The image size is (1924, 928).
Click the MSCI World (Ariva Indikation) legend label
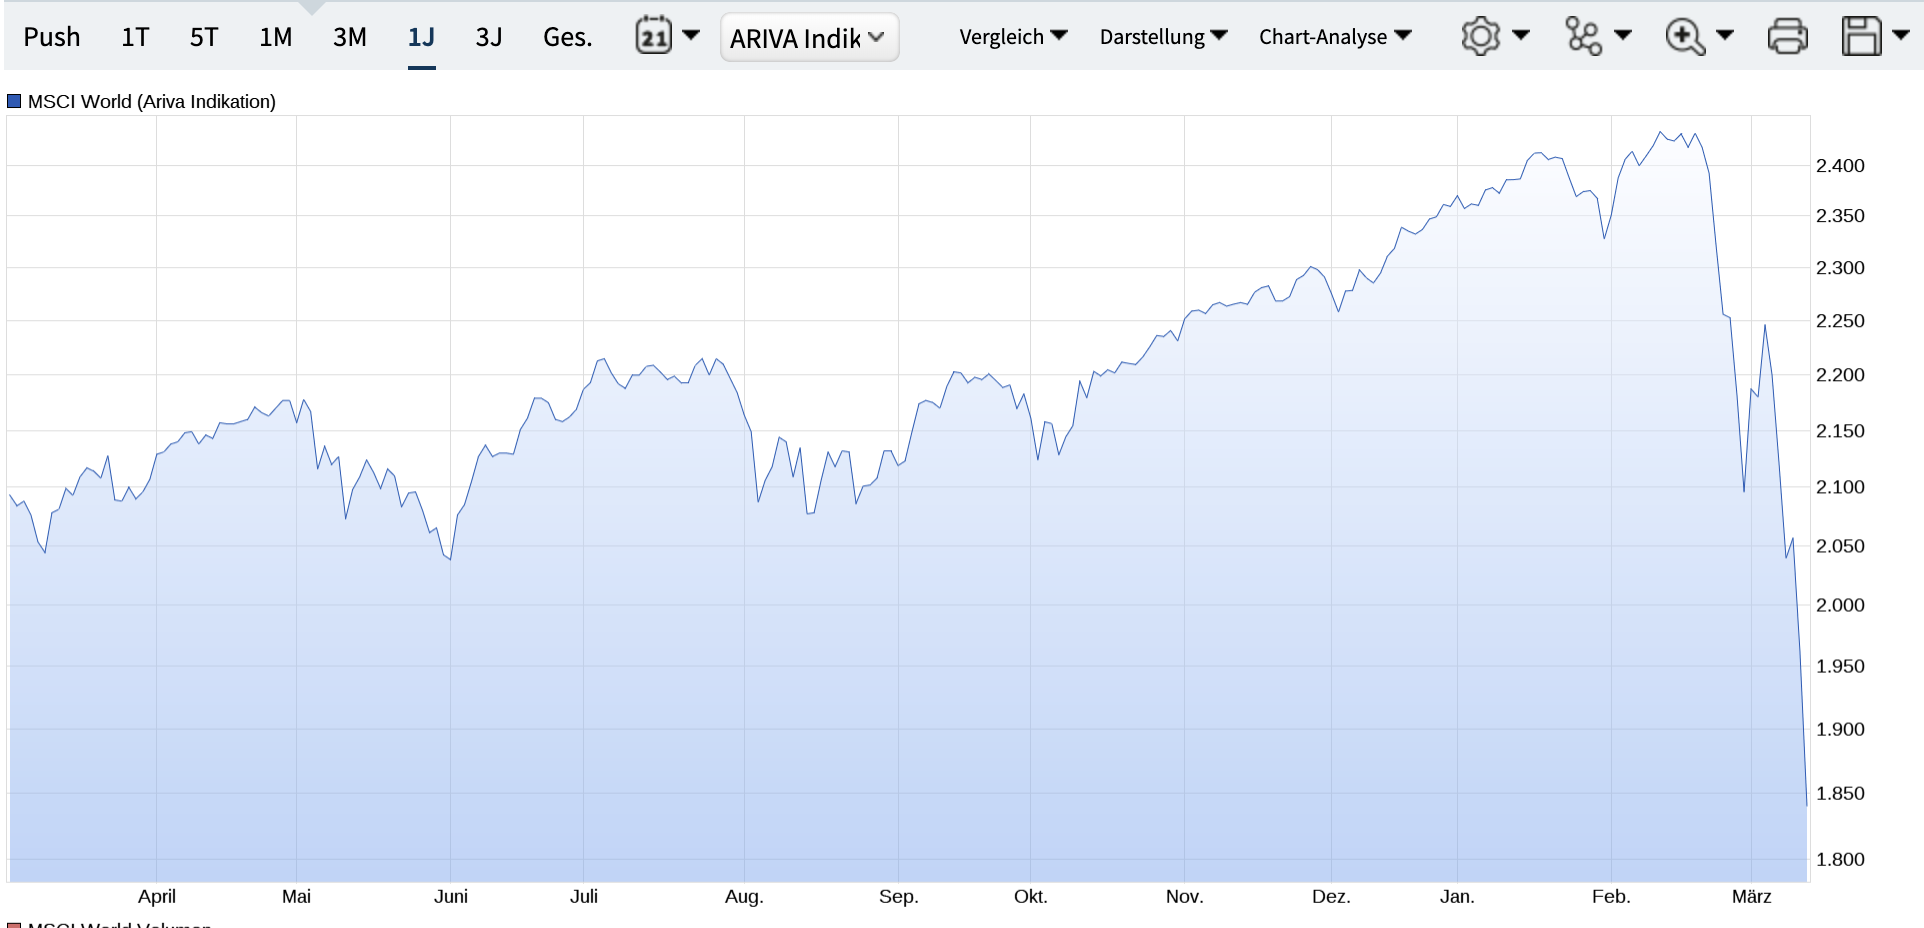click(x=152, y=101)
